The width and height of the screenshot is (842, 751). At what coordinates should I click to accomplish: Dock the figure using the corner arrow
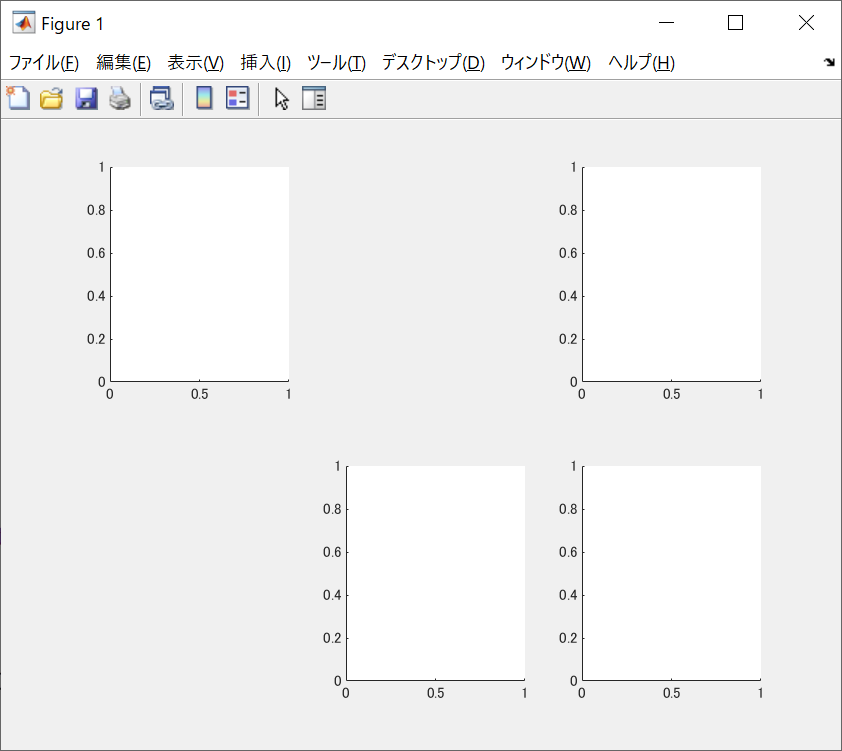(x=829, y=62)
